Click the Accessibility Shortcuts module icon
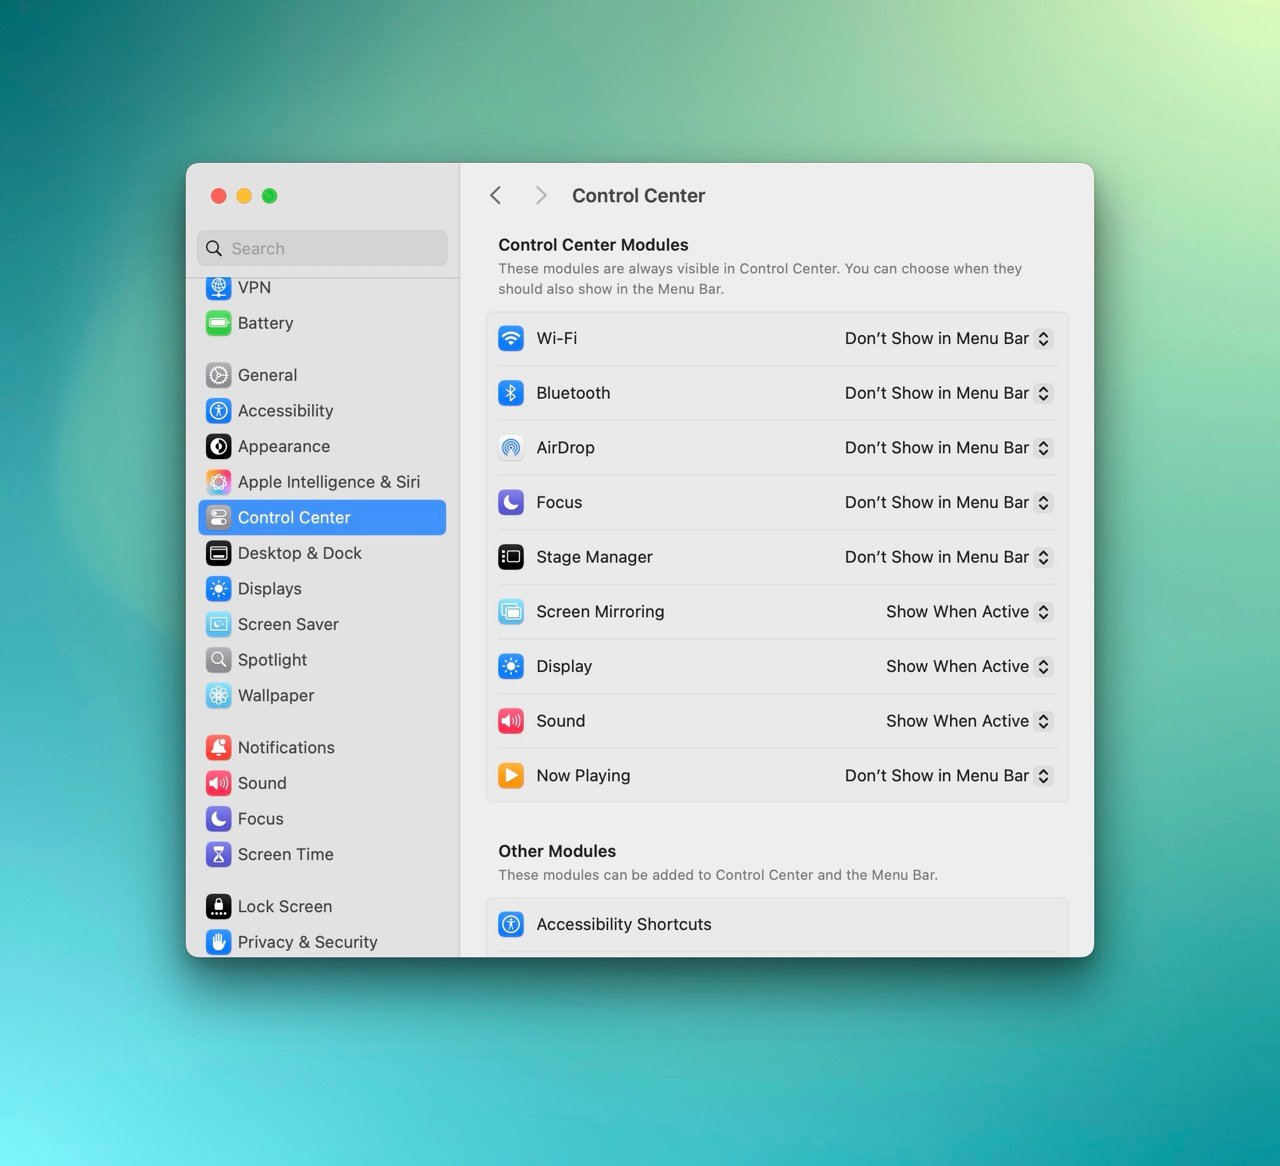 click(511, 924)
